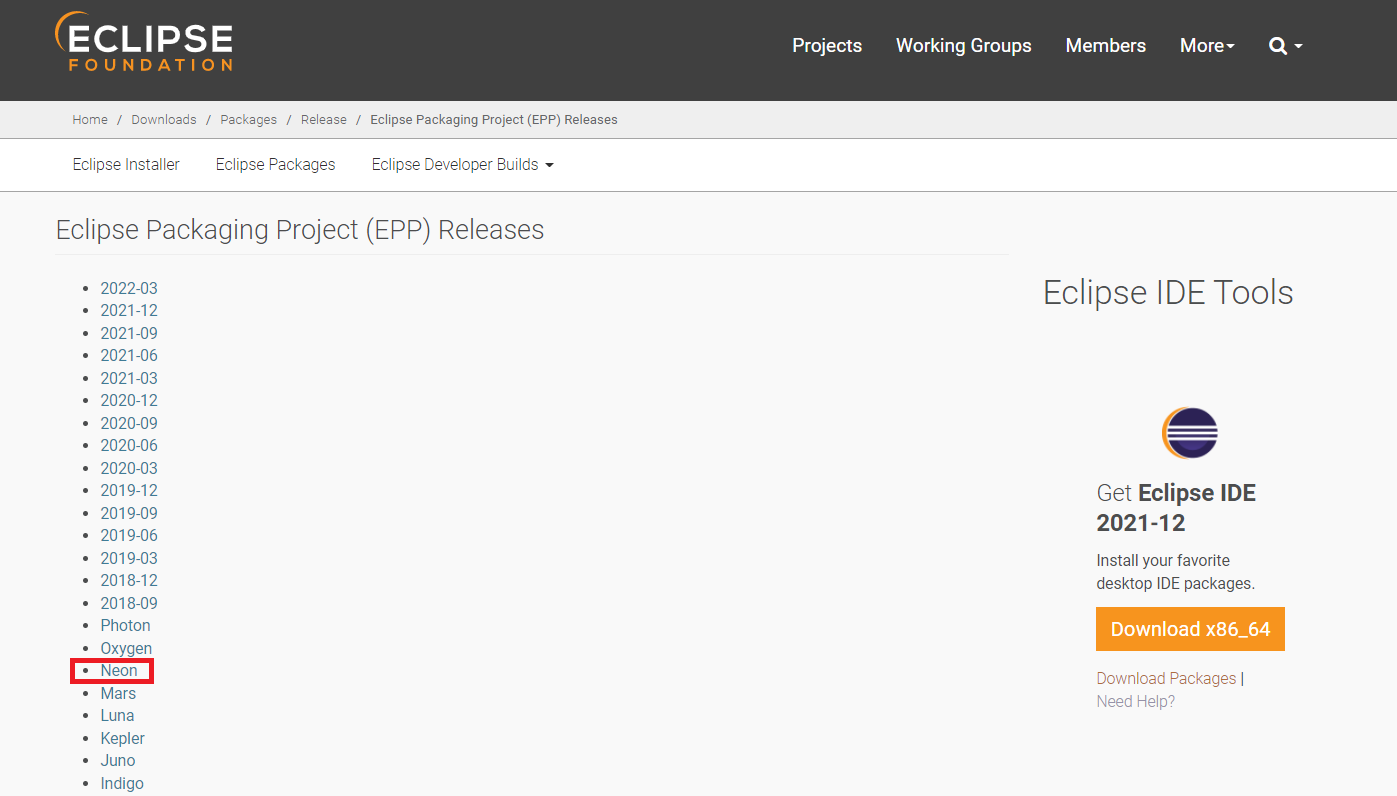Open the 2019-06 release link

(129, 535)
